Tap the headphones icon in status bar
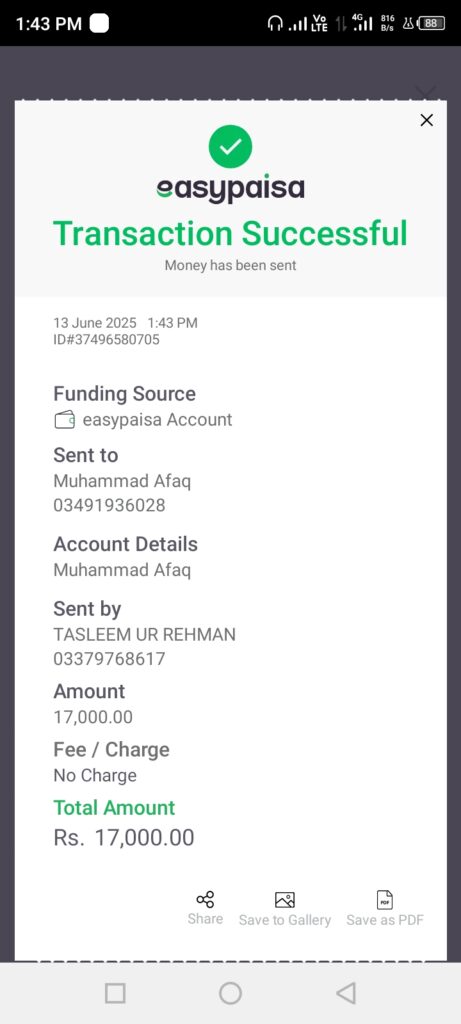The image size is (461, 1024). (x=276, y=24)
